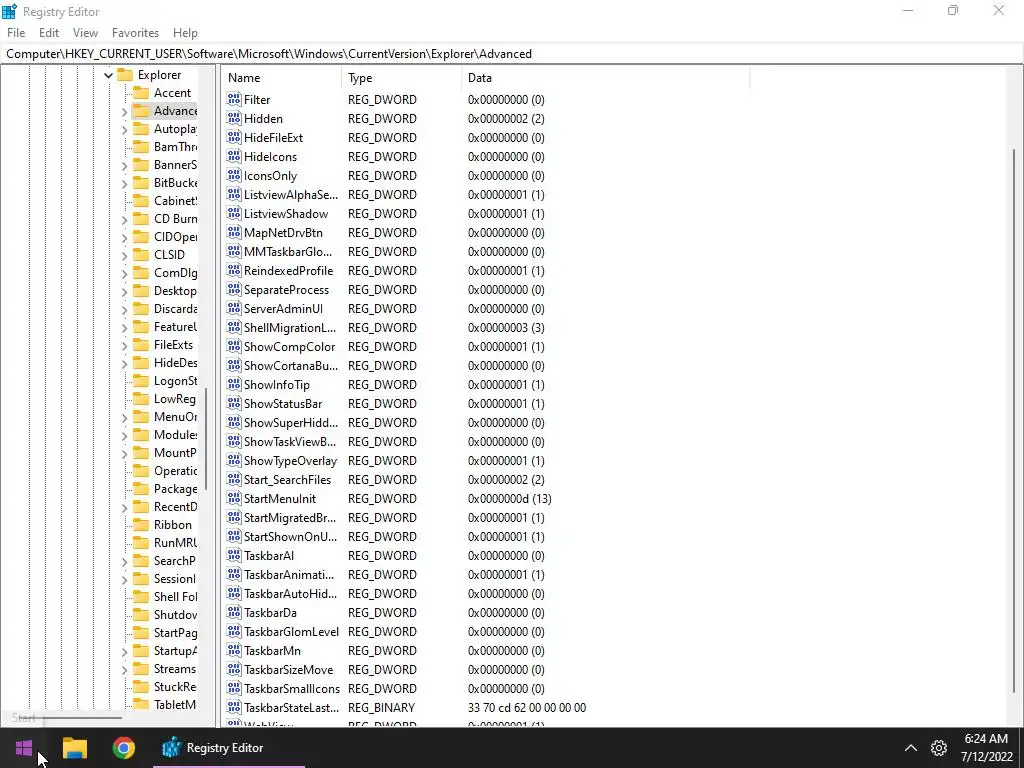
Task: Open the File menu
Action: 16,33
